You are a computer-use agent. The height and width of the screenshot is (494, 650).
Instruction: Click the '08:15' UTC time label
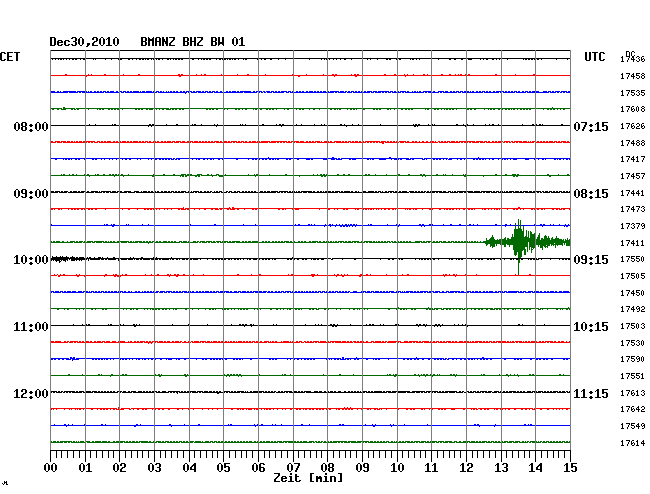(591, 194)
